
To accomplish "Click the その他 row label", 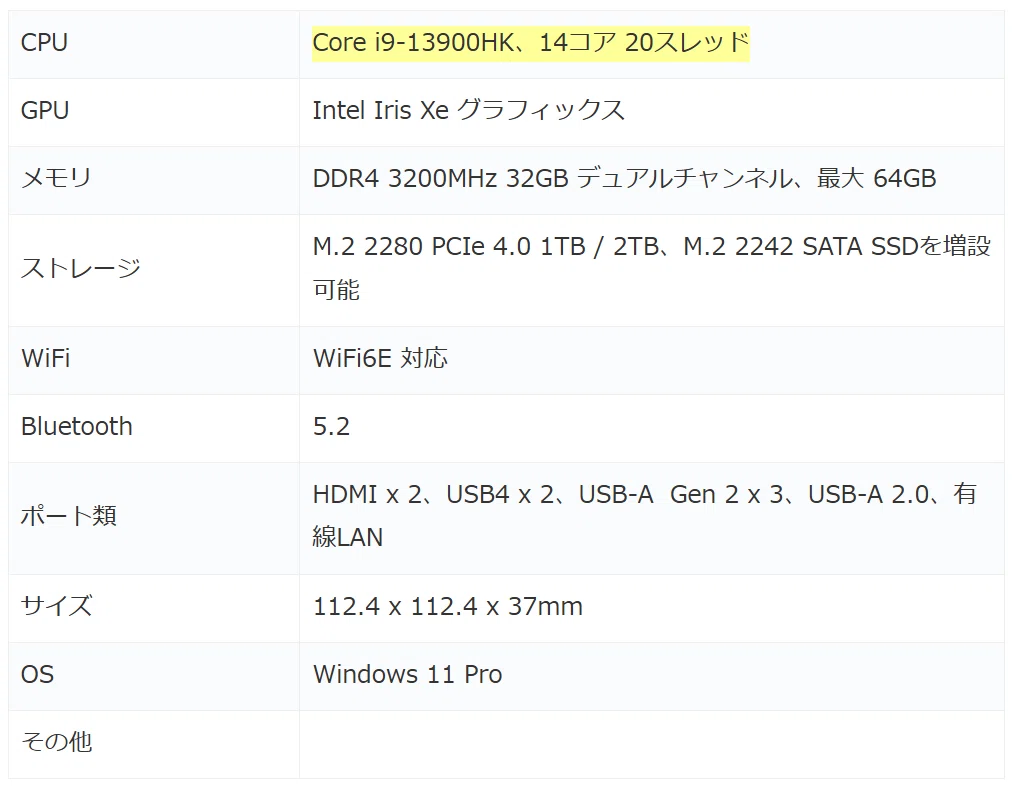I will [56, 742].
